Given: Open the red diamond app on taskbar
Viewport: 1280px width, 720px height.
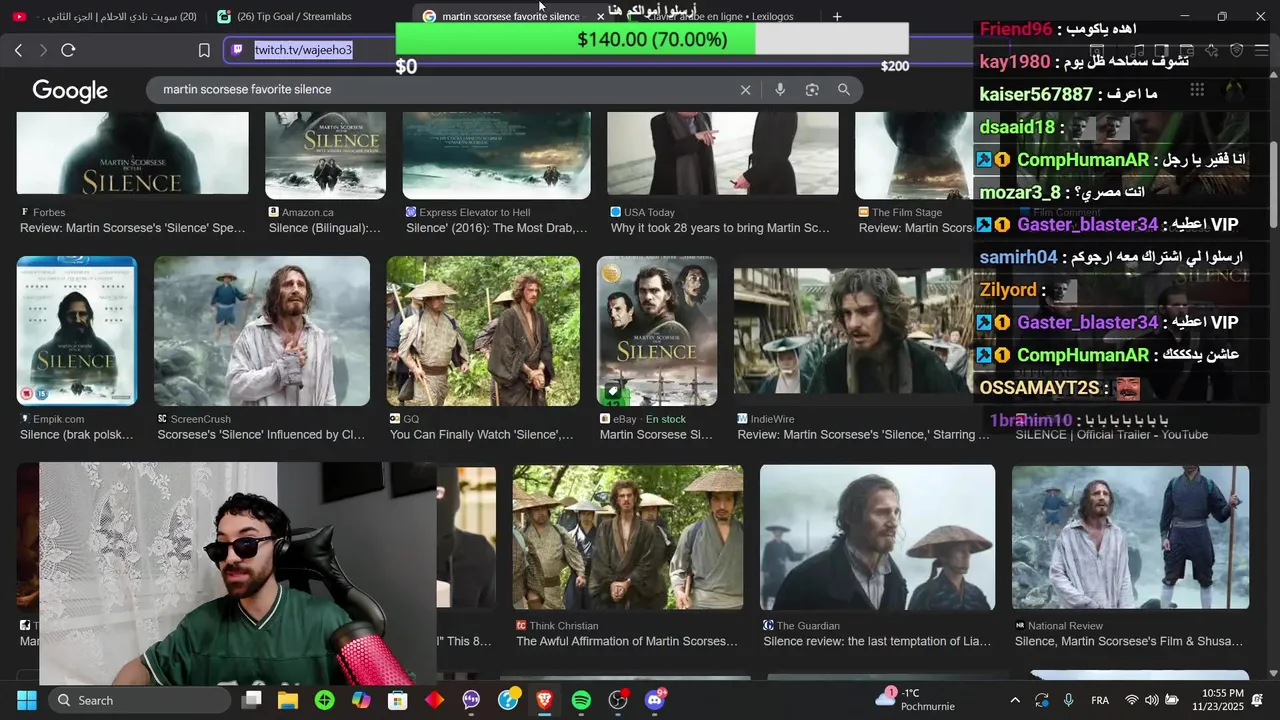Looking at the screenshot, I should tap(434, 700).
